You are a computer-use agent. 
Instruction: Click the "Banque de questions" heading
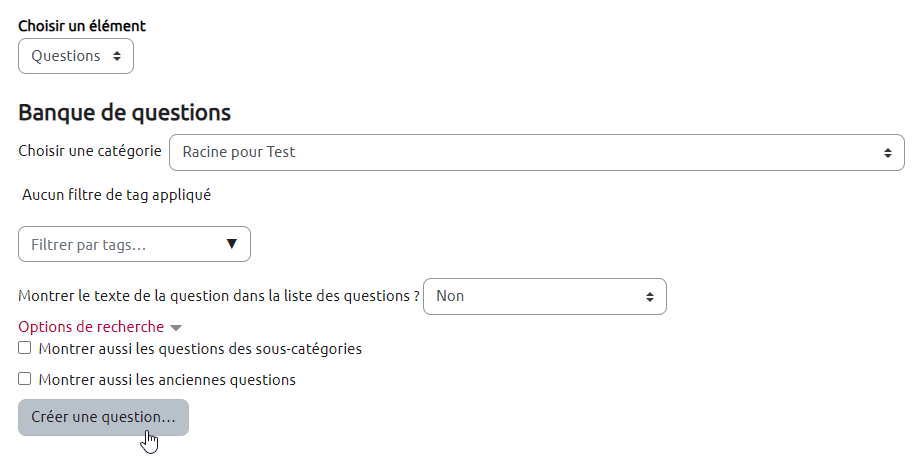point(124,112)
